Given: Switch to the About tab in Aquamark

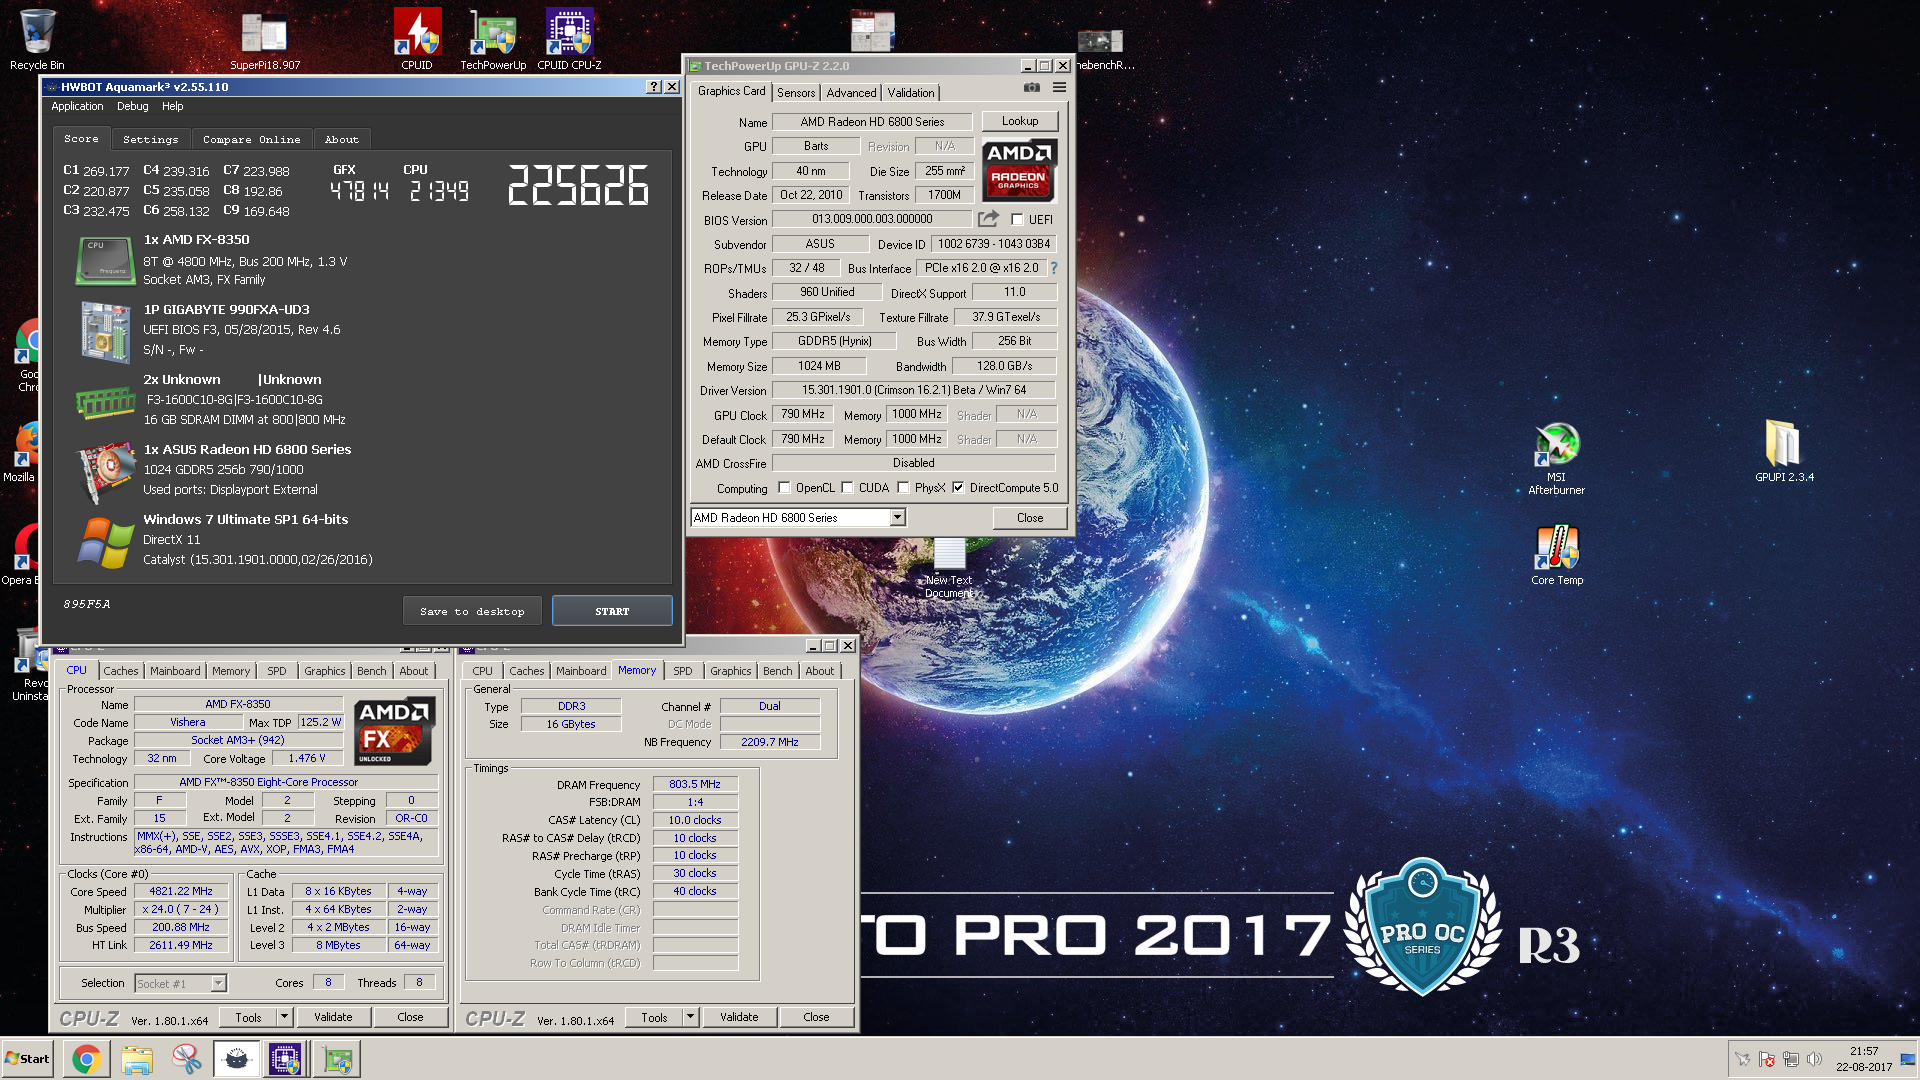Looking at the screenshot, I should (341, 140).
